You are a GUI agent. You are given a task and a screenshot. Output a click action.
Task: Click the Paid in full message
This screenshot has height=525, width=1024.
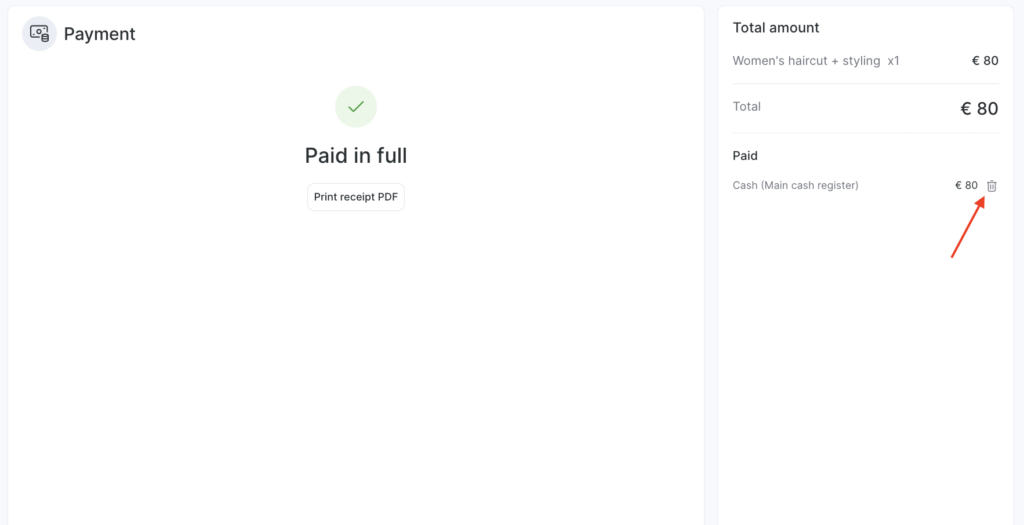click(356, 156)
